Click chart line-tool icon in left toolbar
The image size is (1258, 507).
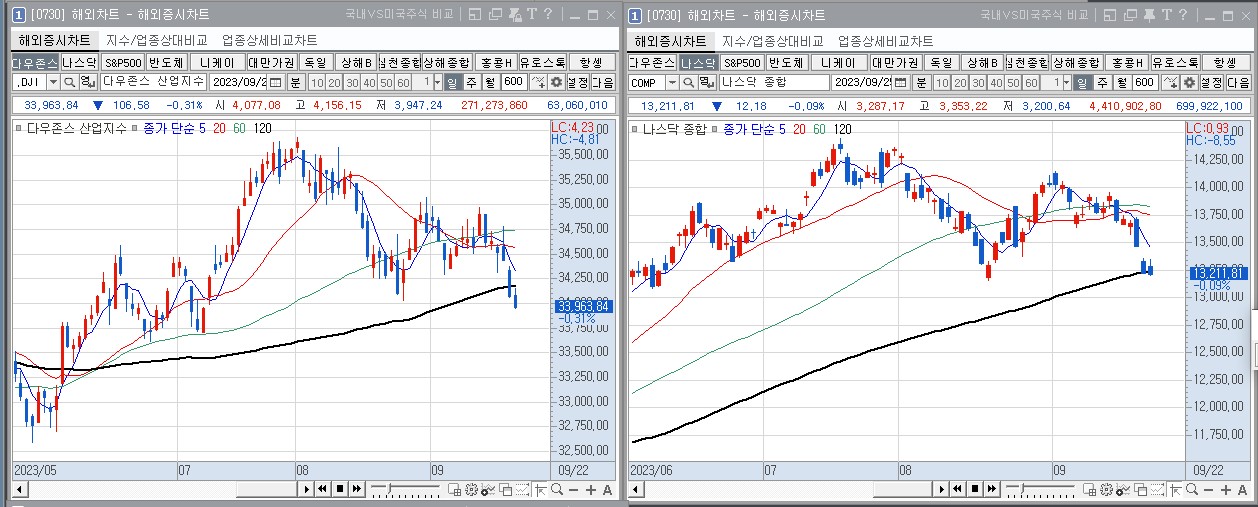click(537, 82)
